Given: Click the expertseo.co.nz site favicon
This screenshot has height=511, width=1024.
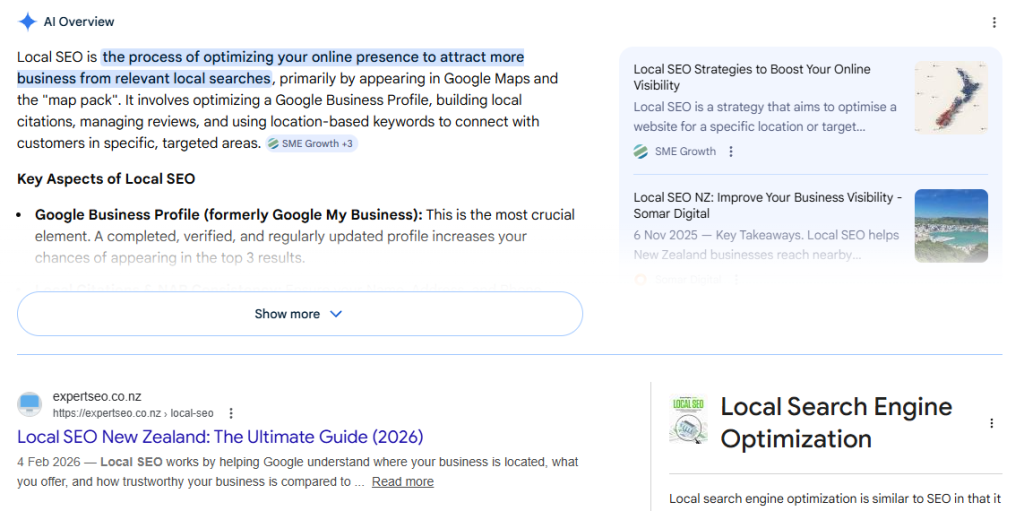Looking at the screenshot, I should pos(29,404).
